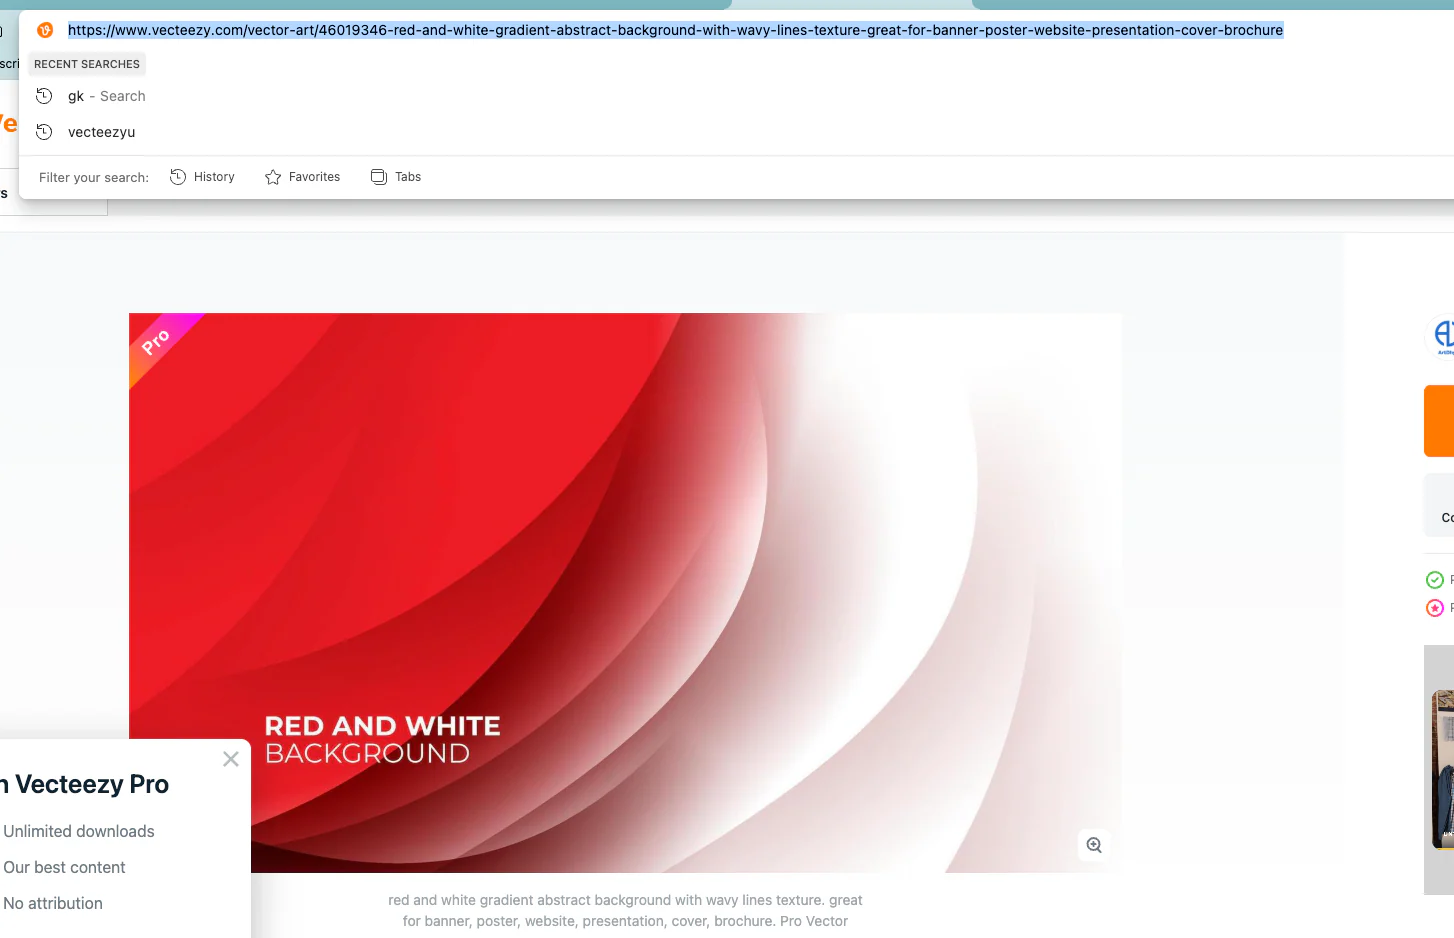
Task: Click the advertisement thumbnail at right edge
Action: (x=1439, y=770)
